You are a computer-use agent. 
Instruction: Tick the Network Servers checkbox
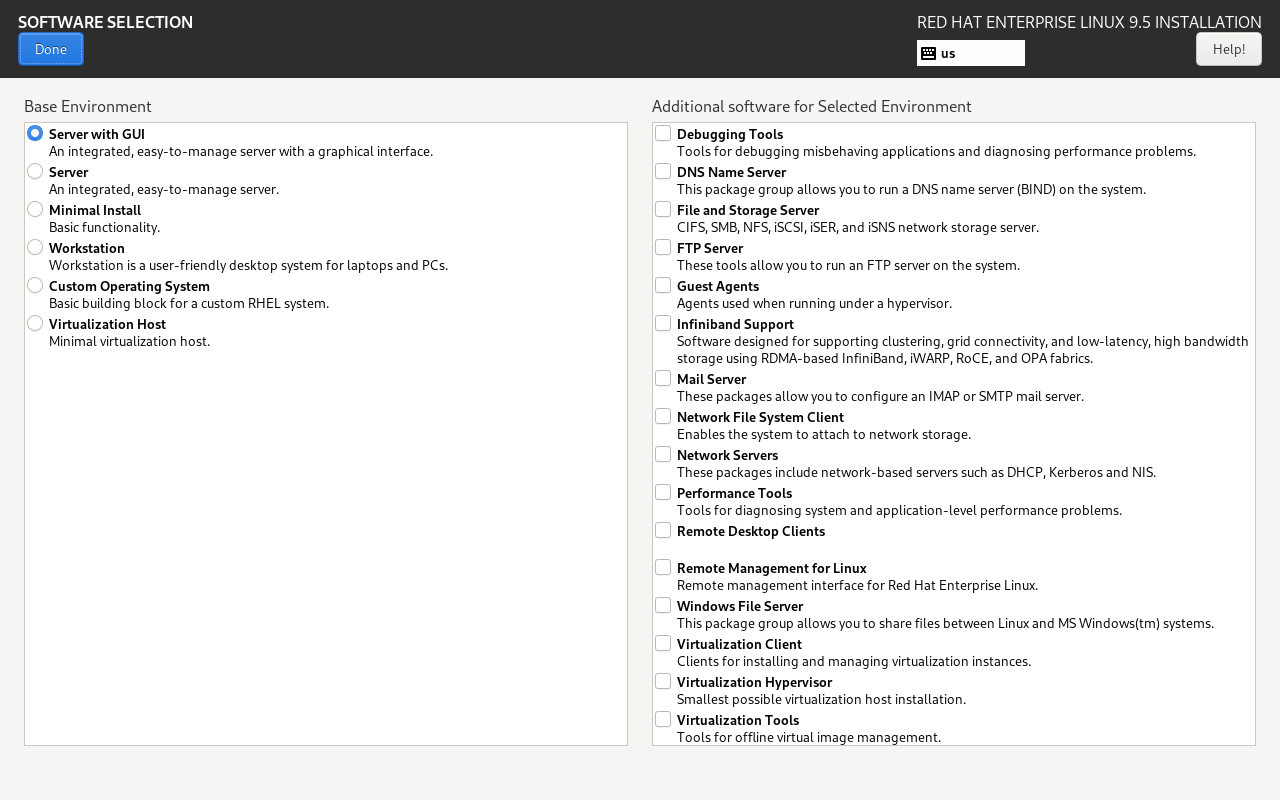pyautogui.click(x=663, y=454)
